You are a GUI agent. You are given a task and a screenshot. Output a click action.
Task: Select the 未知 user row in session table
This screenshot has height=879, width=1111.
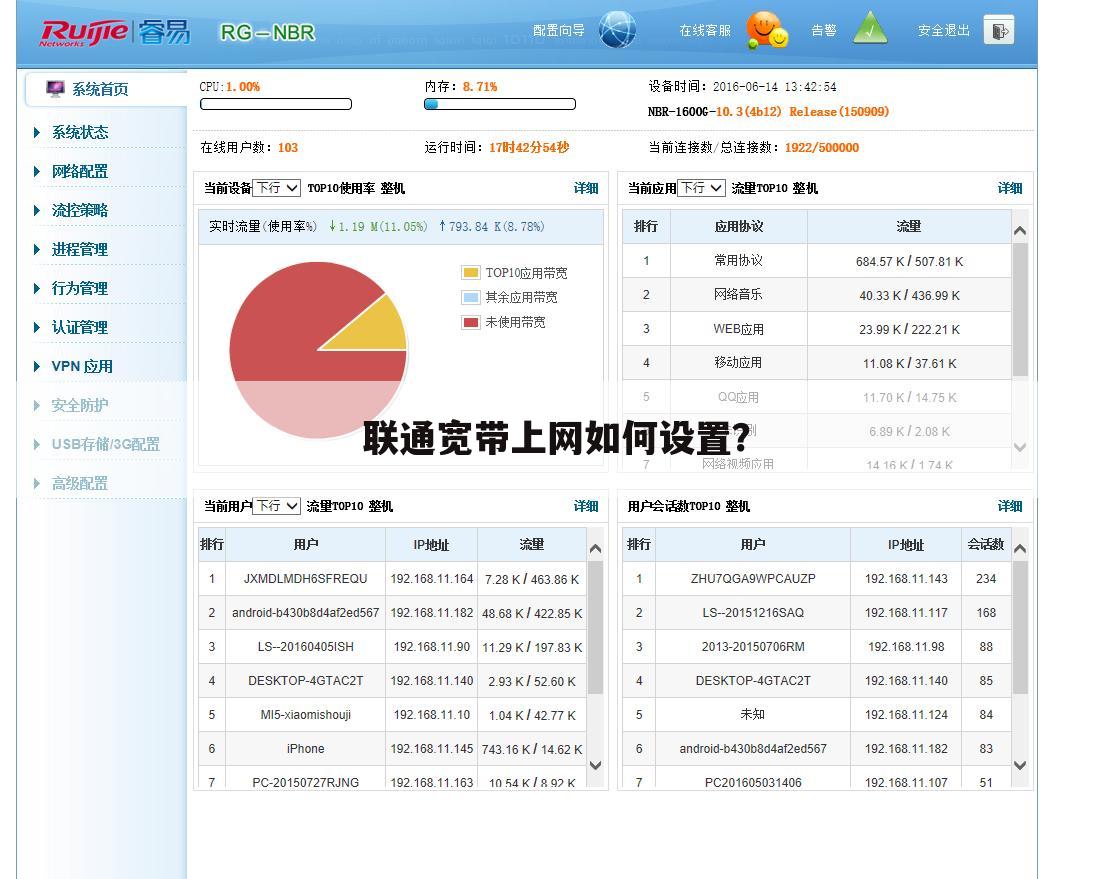pos(817,715)
